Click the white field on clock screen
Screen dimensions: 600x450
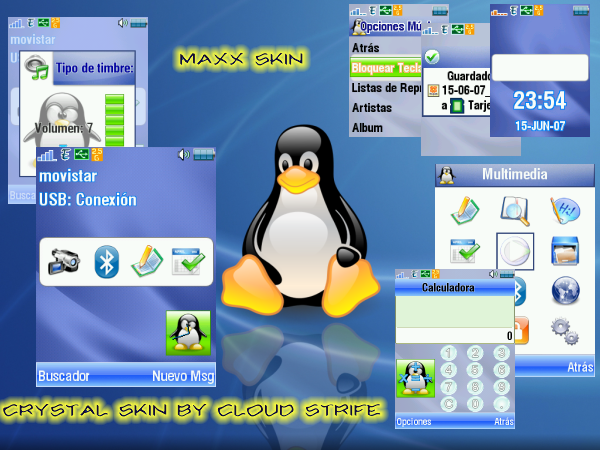coord(540,68)
